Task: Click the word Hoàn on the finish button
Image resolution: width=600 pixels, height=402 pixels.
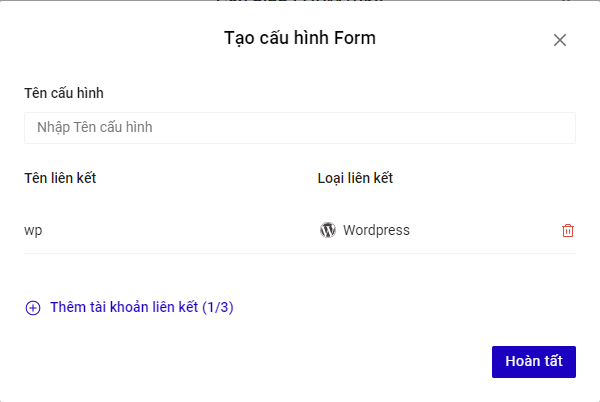Action: [x=523, y=362]
